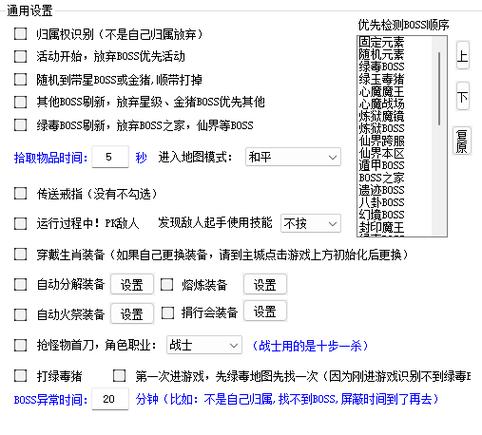The width and height of the screenshot is (482, 435).
Task: Check 抢怪物首刀 option
Action: tap(20, 345)
